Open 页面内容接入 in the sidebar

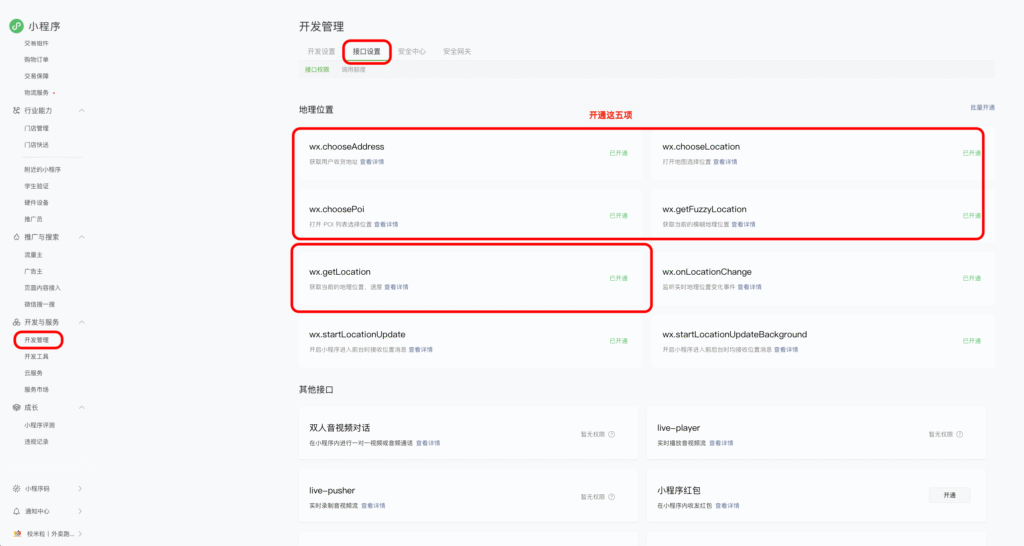point(42,288)
